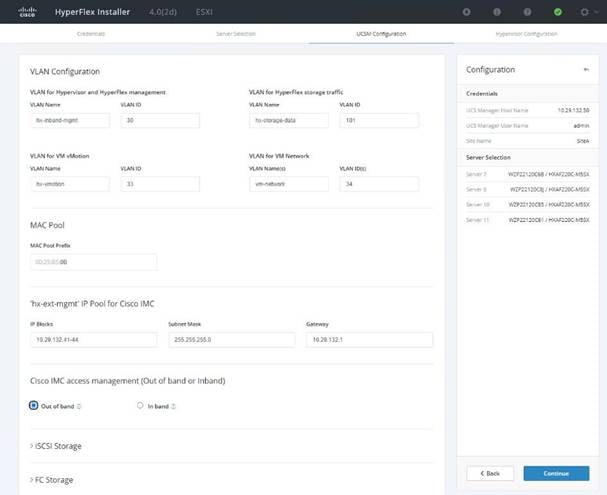Click VLAN for Hypervisor and HyperFlex management label
The height and width of the screenshot is (495, 607).
[x=98, y=92]
